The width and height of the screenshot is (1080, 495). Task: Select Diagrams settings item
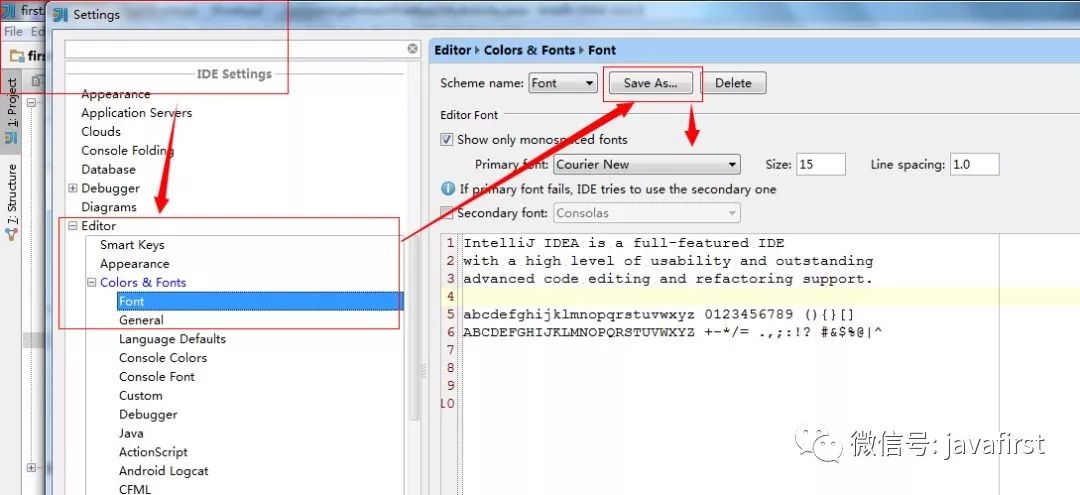109,207
